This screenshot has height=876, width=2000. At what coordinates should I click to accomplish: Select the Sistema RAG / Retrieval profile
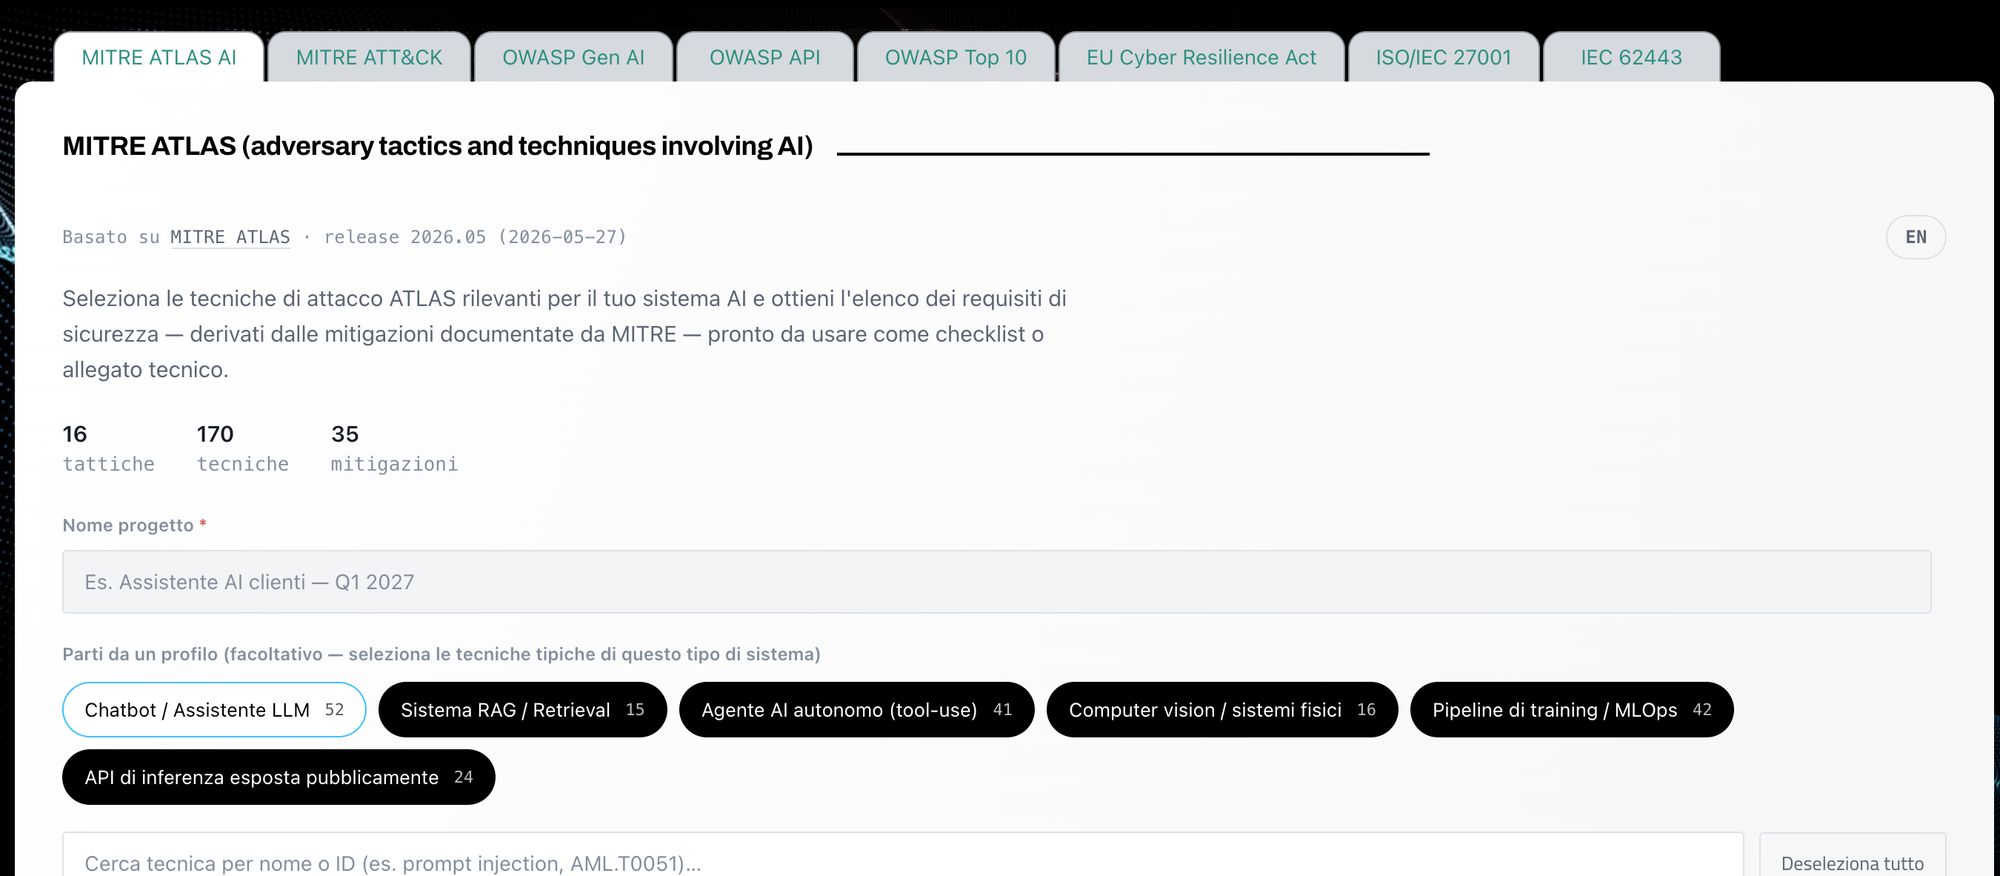click(522, 710)
